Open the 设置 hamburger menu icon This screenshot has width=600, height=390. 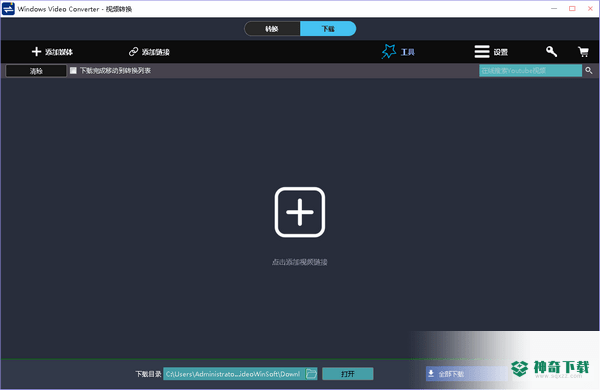[482, 52]
